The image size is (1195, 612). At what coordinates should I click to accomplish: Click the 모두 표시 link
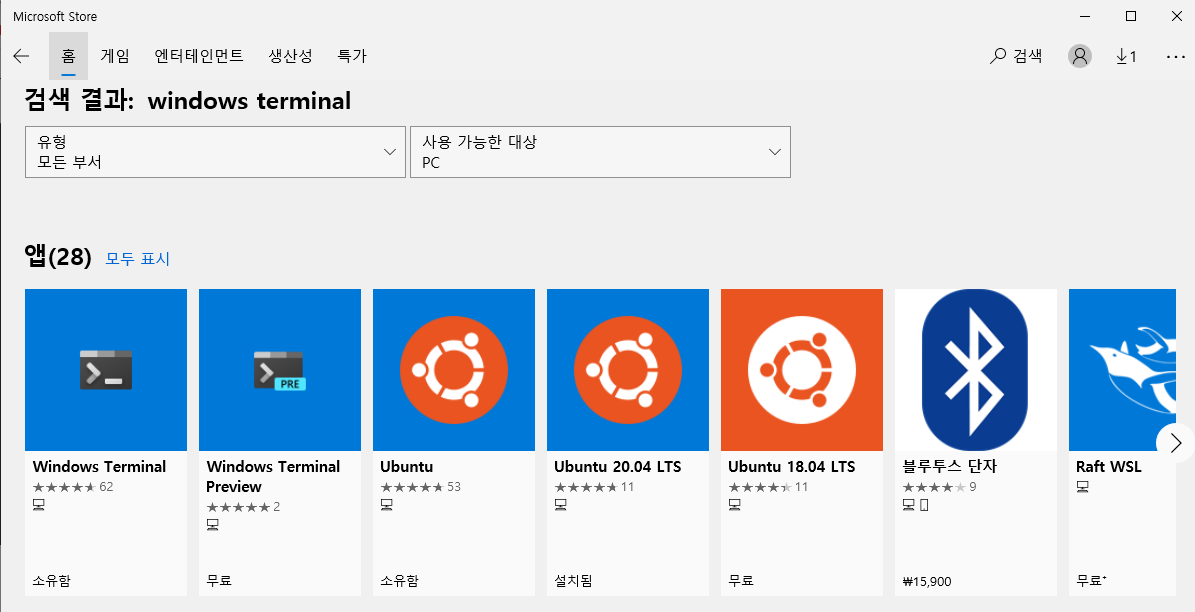pyautogui.click(x=137, y=259)
